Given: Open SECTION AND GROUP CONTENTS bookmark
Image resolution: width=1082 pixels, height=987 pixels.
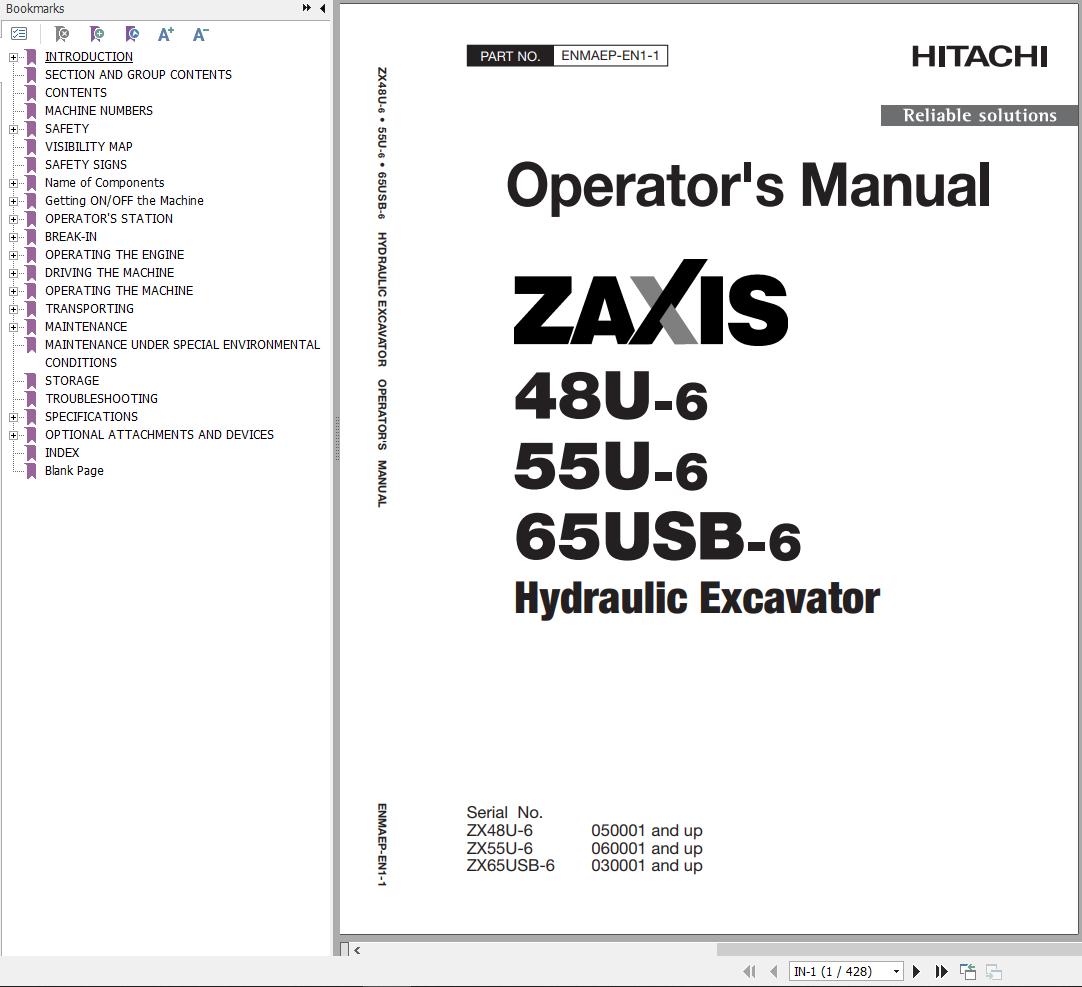Looking at the screenshot, I should 138,75.
